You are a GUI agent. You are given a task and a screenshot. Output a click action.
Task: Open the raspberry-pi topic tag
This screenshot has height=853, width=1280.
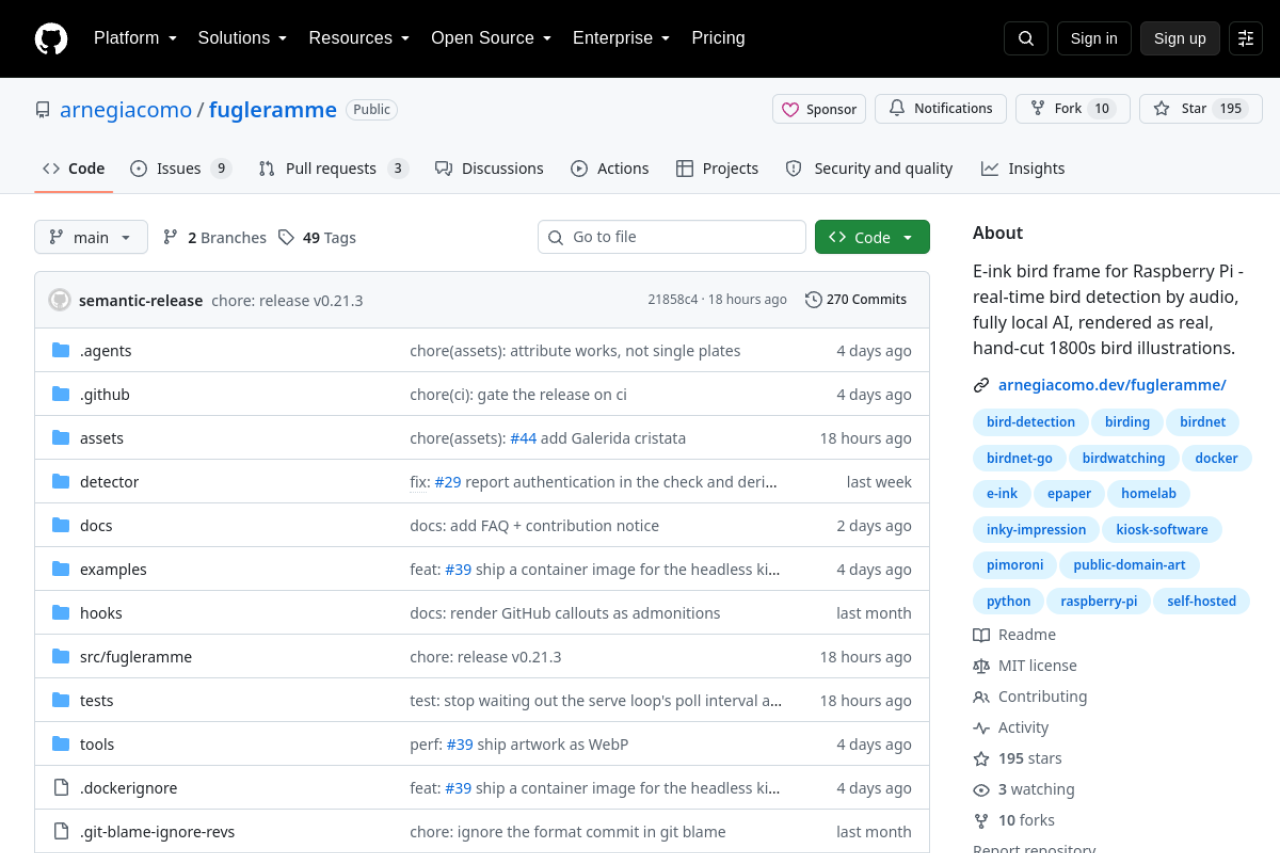1099,601
